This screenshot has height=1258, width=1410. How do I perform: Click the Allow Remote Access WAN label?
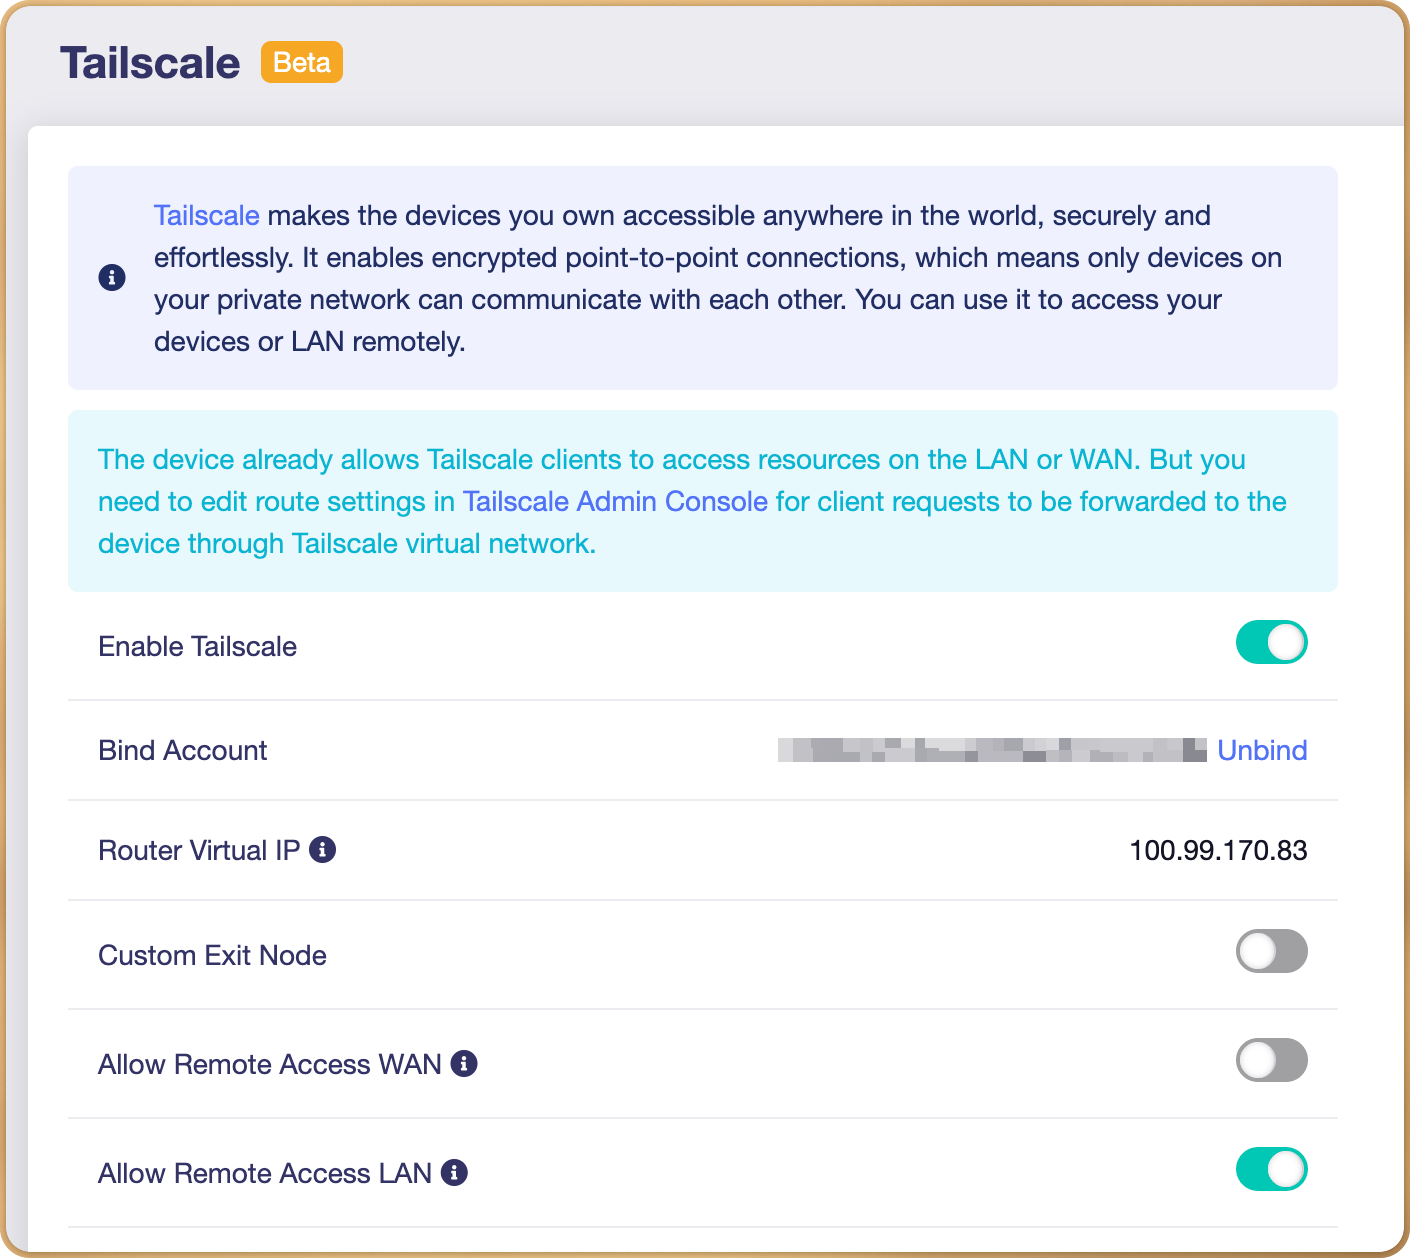tap(270, 1065)
